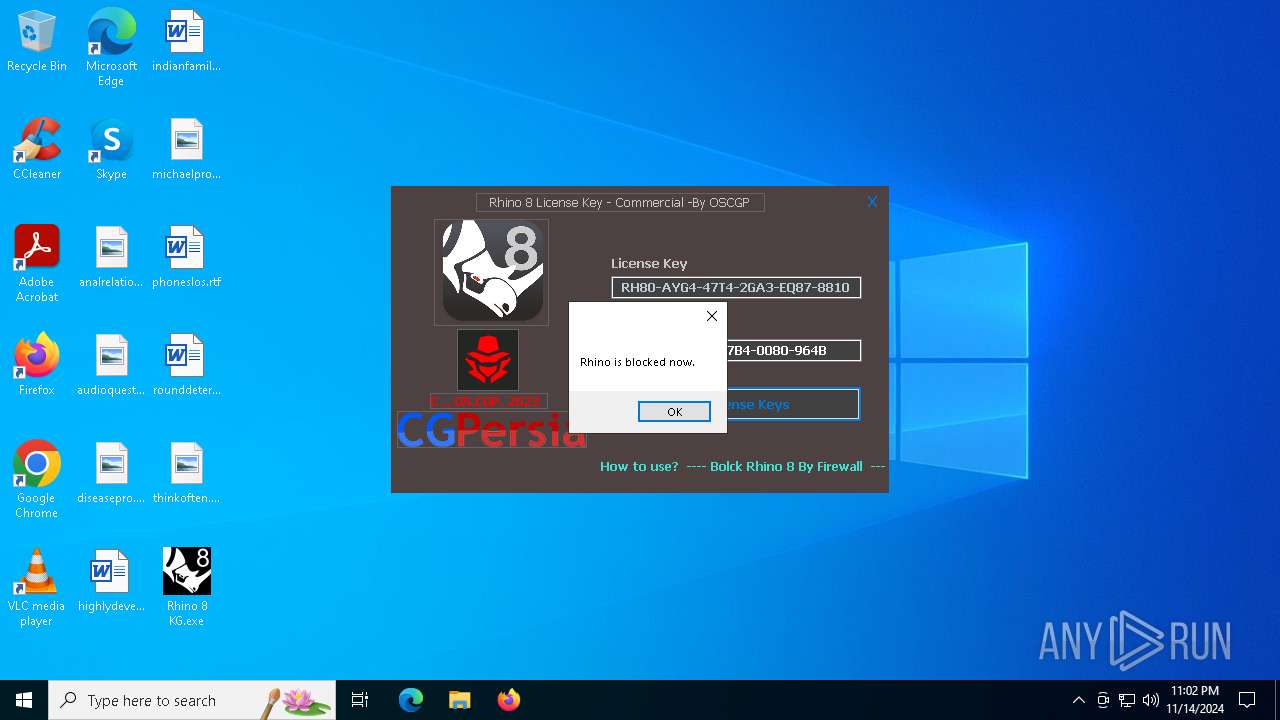The width and height of the screenshot is (1280, 720).
Task: Click the Rhino 8 logo in the keygen
Action: [x=491, y=272]
